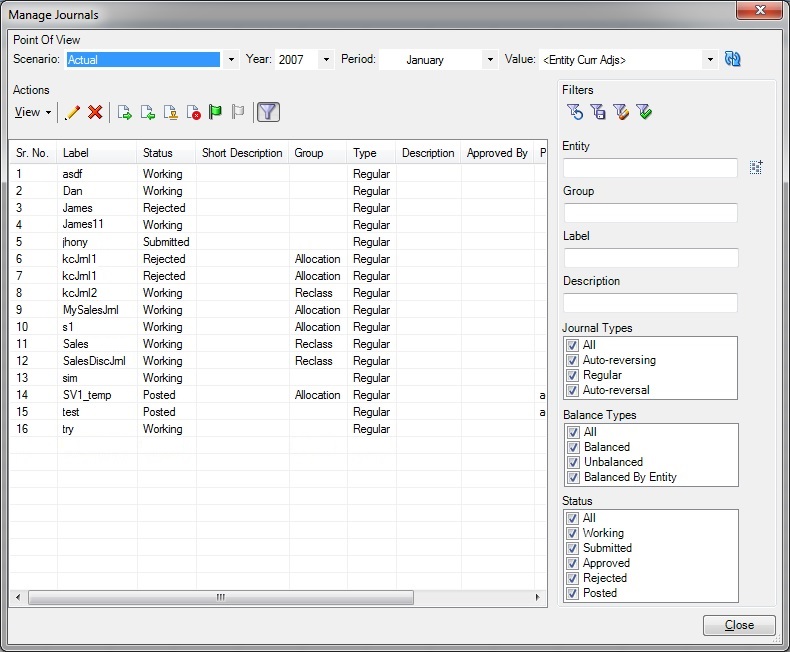
Task: Uncheck the Rejected status checkbox
Action: pyautogui.click(x=573, y=578)
